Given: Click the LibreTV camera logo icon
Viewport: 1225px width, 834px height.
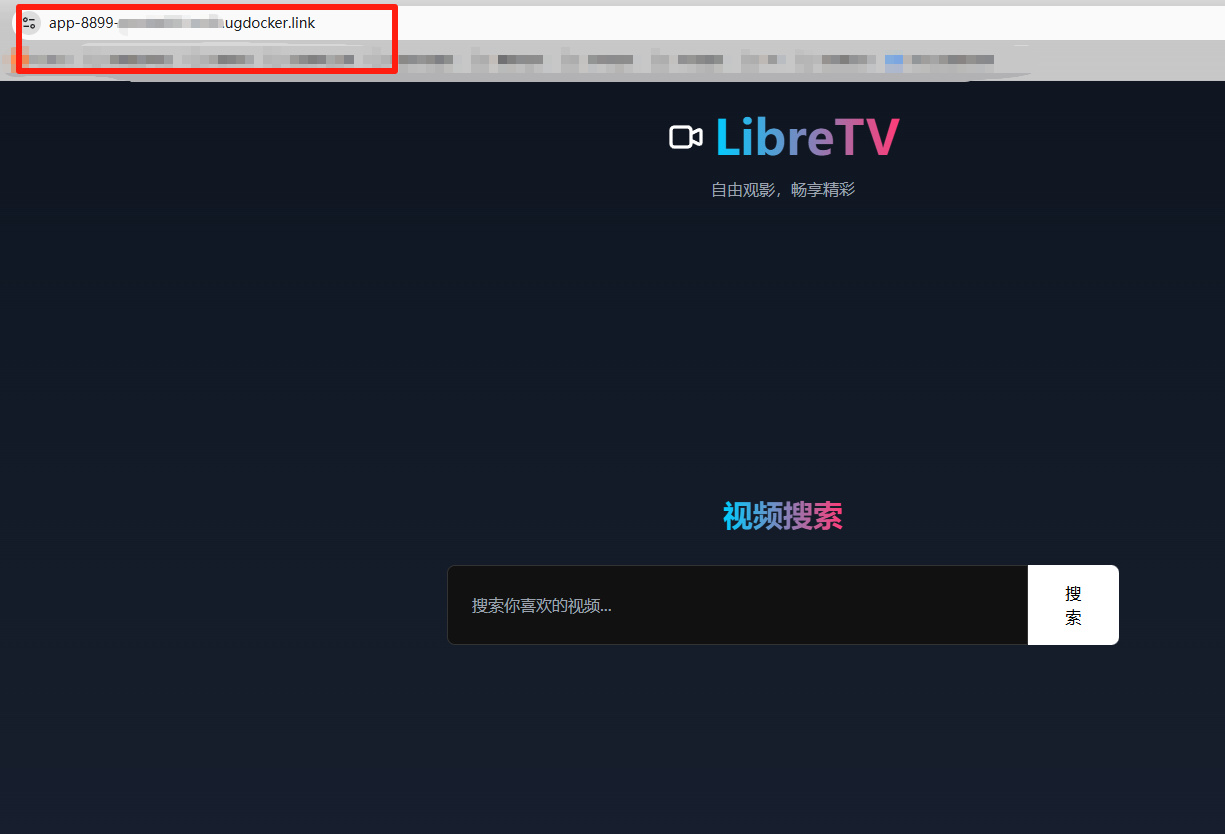Looking at the screenshot, I should pos(686,137).
